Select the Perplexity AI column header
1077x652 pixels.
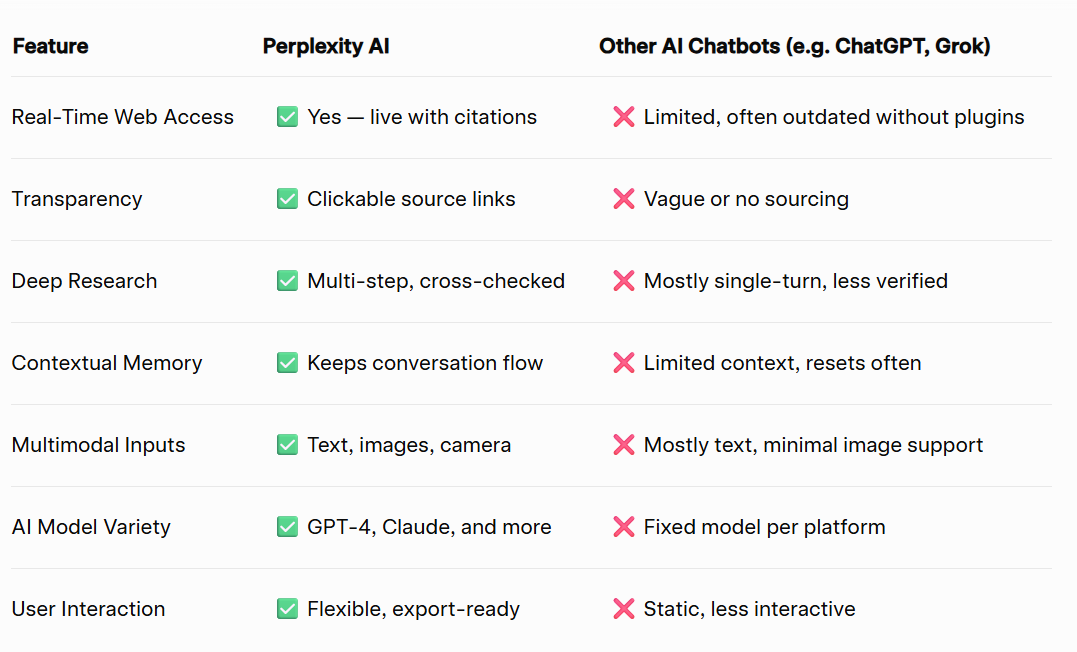[x=326, y=46]
